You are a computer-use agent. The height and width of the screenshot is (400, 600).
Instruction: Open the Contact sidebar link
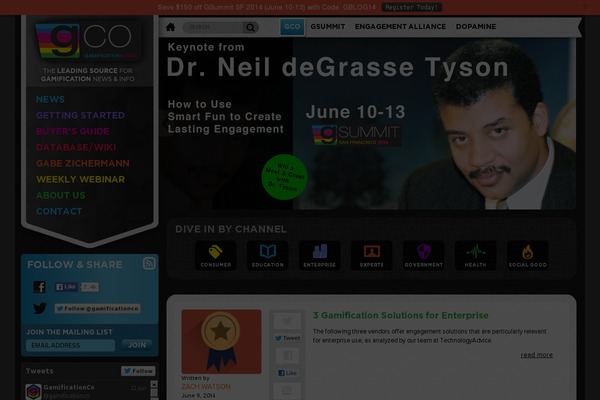[59, 212]
